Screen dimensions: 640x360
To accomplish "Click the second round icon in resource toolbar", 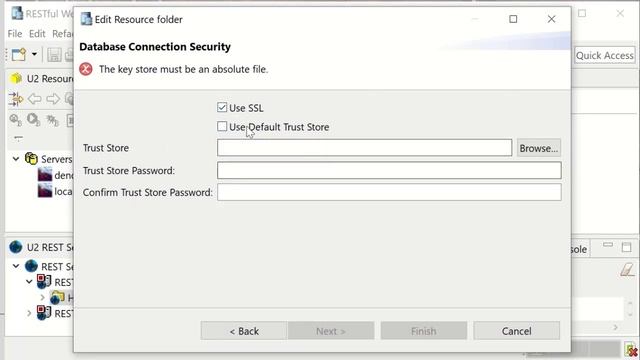I will [33, 120].
